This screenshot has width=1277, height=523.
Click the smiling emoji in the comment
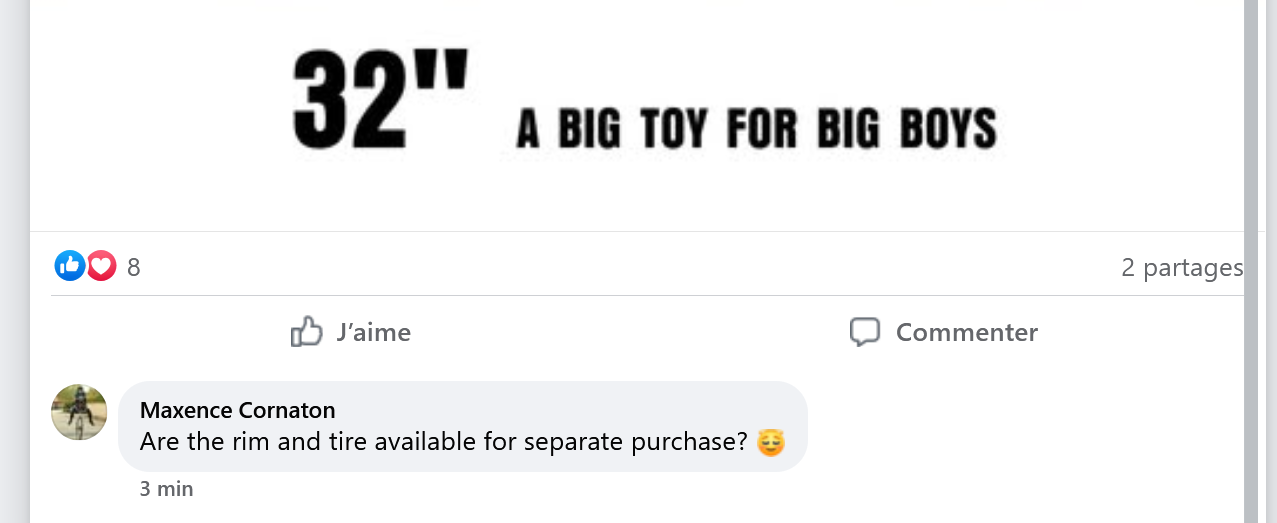point(771,441)
